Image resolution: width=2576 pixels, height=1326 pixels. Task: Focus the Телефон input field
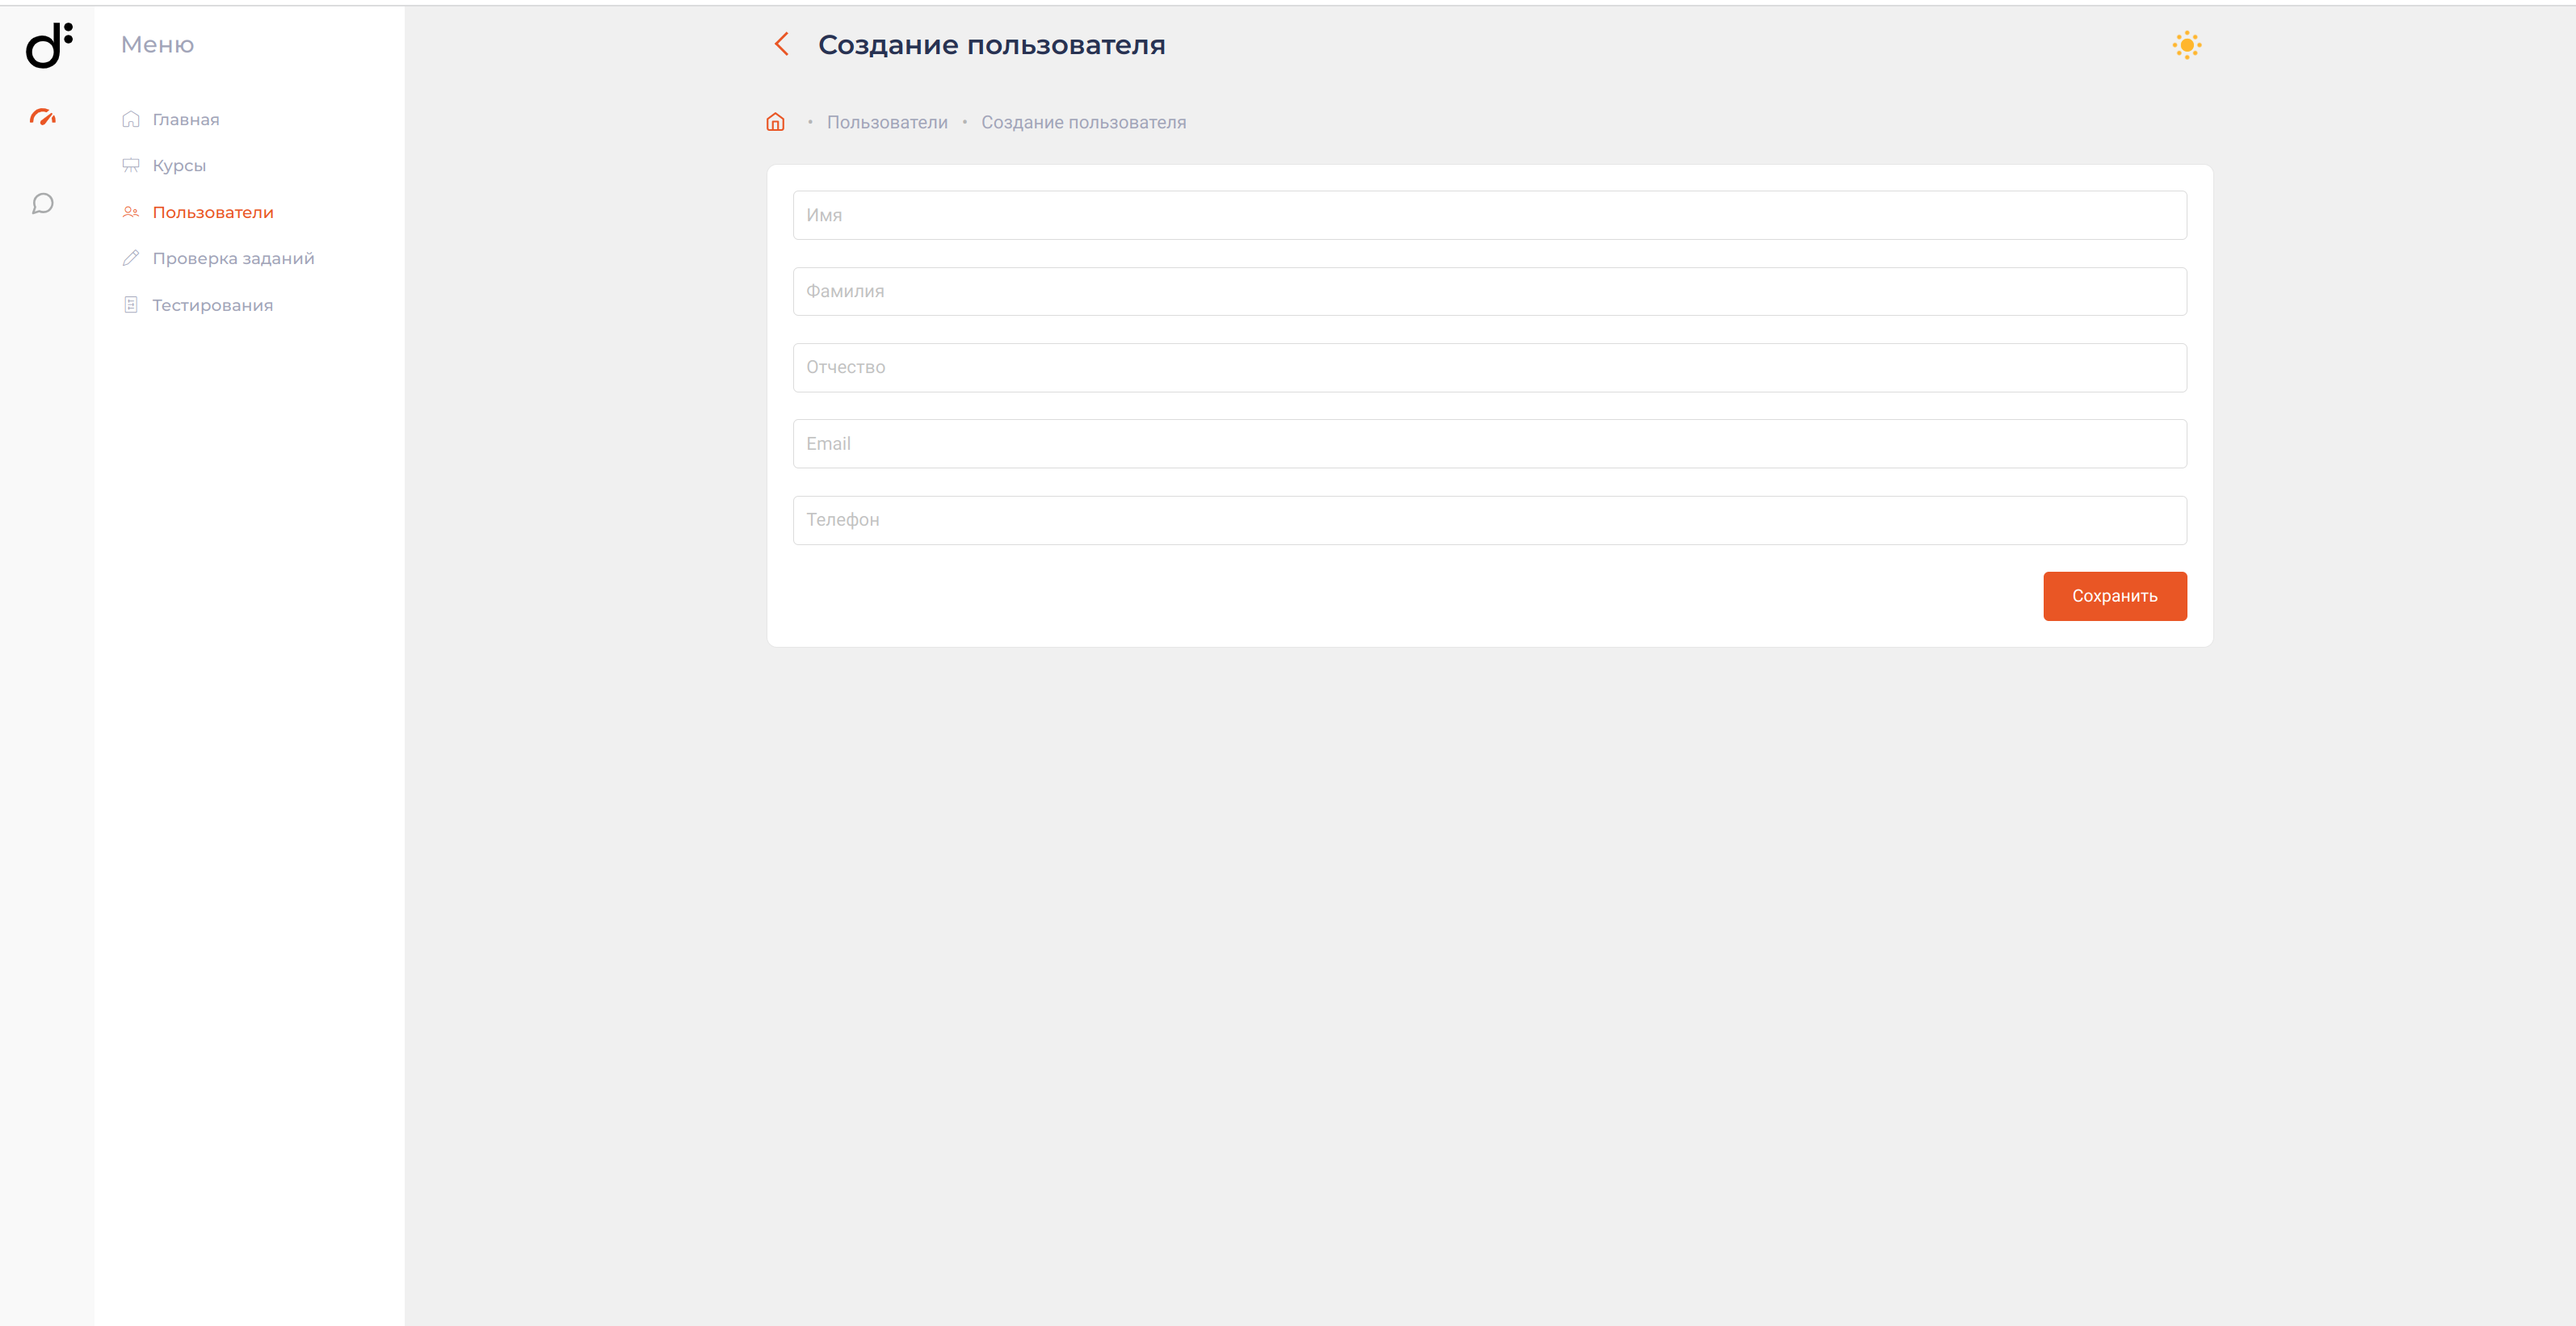pos(1489,520)
